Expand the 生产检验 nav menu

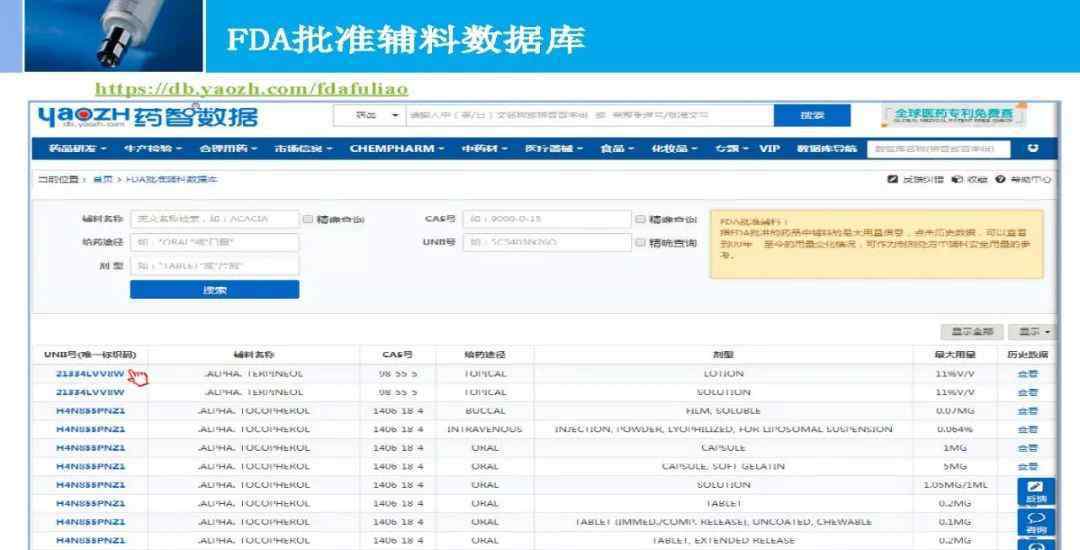[x=153, y=148]
